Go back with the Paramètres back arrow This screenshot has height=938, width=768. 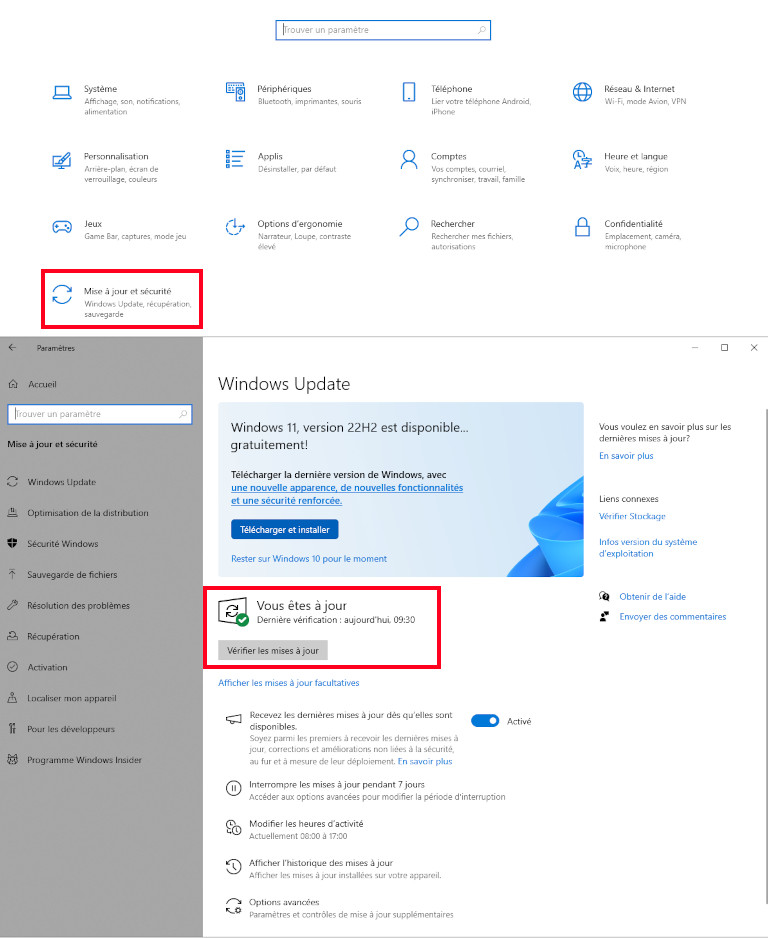tap(12, 348)
